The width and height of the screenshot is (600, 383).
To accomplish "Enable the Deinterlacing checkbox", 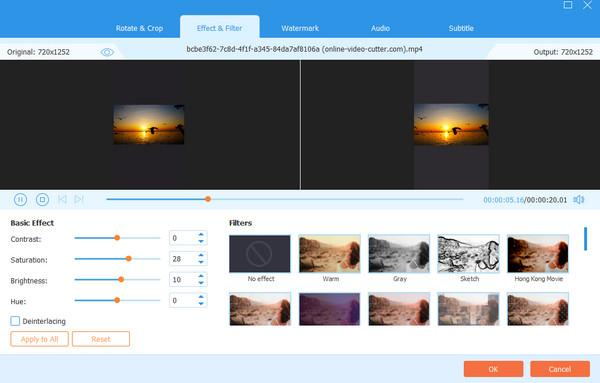I will 15,321.
